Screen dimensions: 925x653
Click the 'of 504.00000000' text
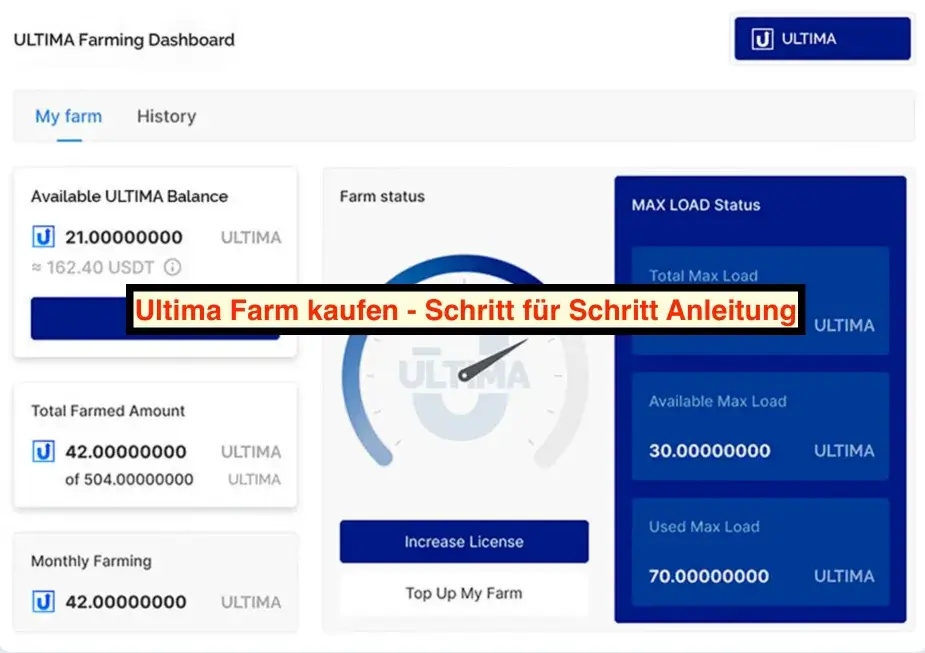(x=129, y=480)
